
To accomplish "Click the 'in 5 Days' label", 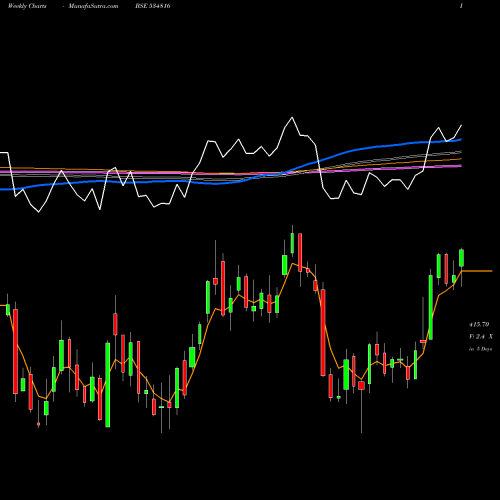I will click(480, 349).
